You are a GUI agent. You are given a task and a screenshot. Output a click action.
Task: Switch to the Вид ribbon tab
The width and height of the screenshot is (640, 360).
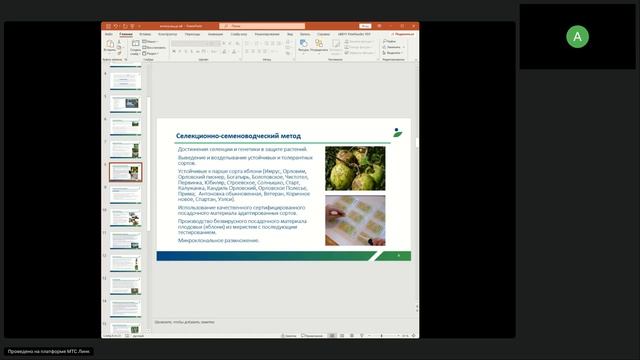tap(290, 34)
